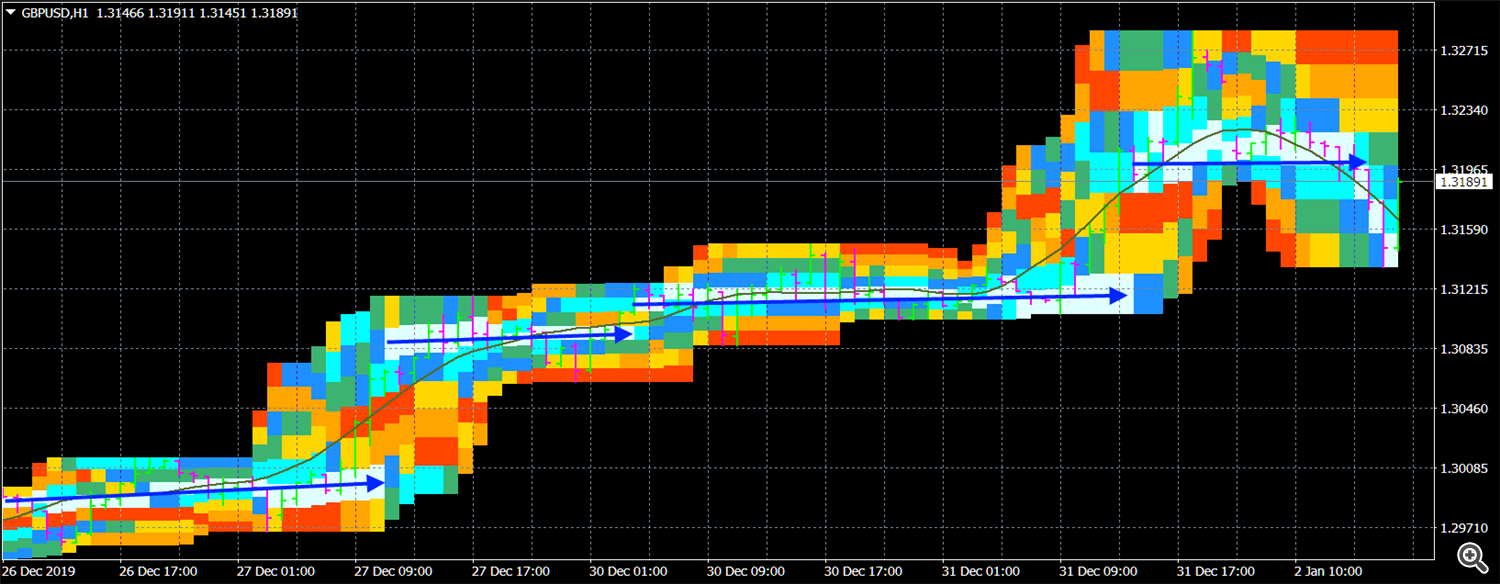Click the 31 Dec 09:00 time label
The image size is (1500, 584).
(x=1099, y=572)
